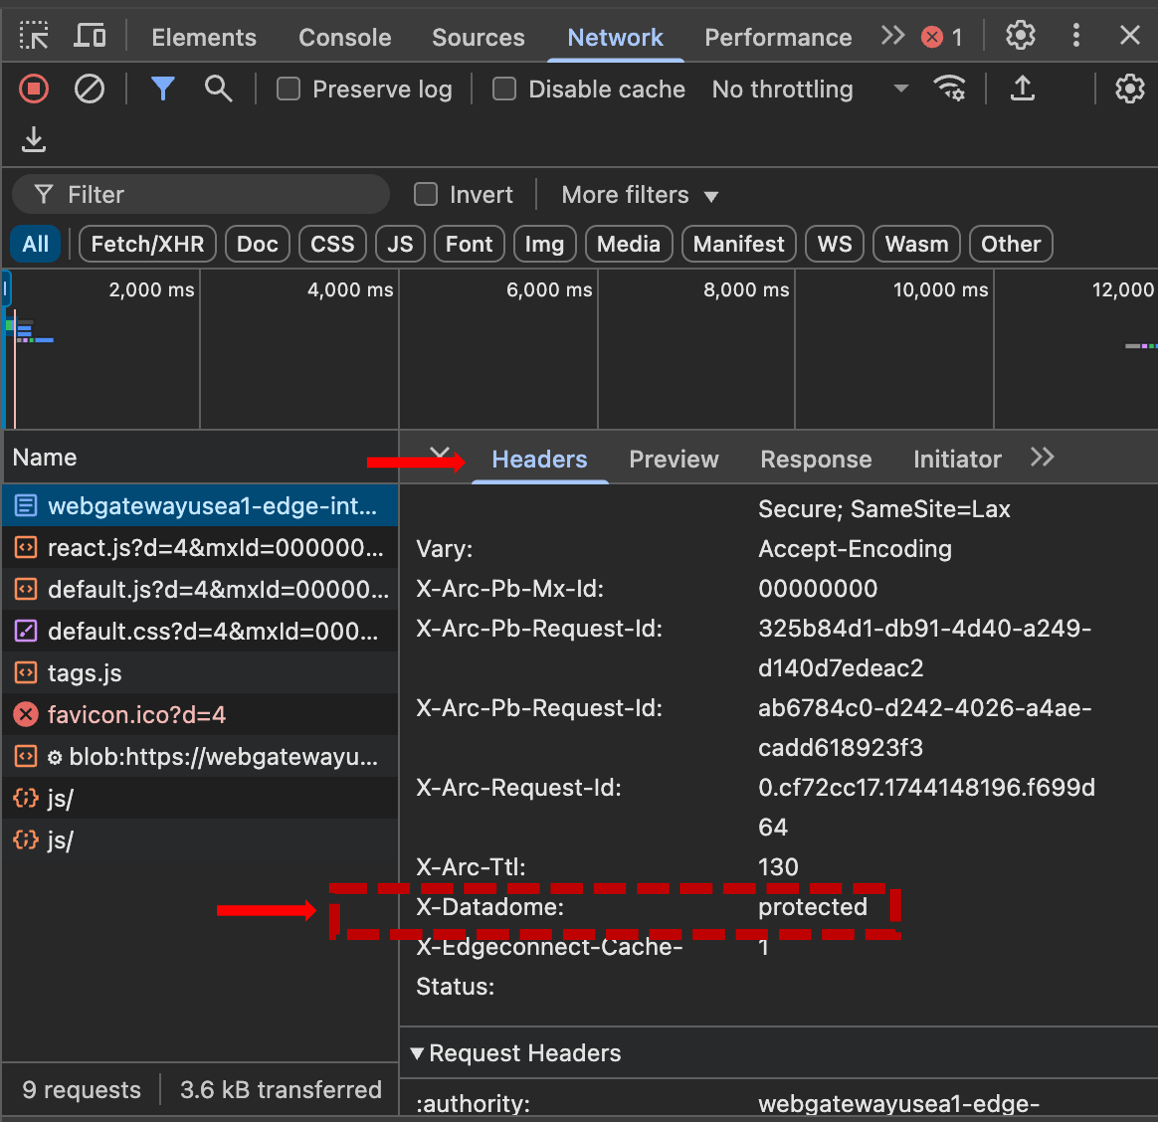Screen dimensions: 1158x1122
Task: Switch to the Performance tab
Action: [778, 37]
